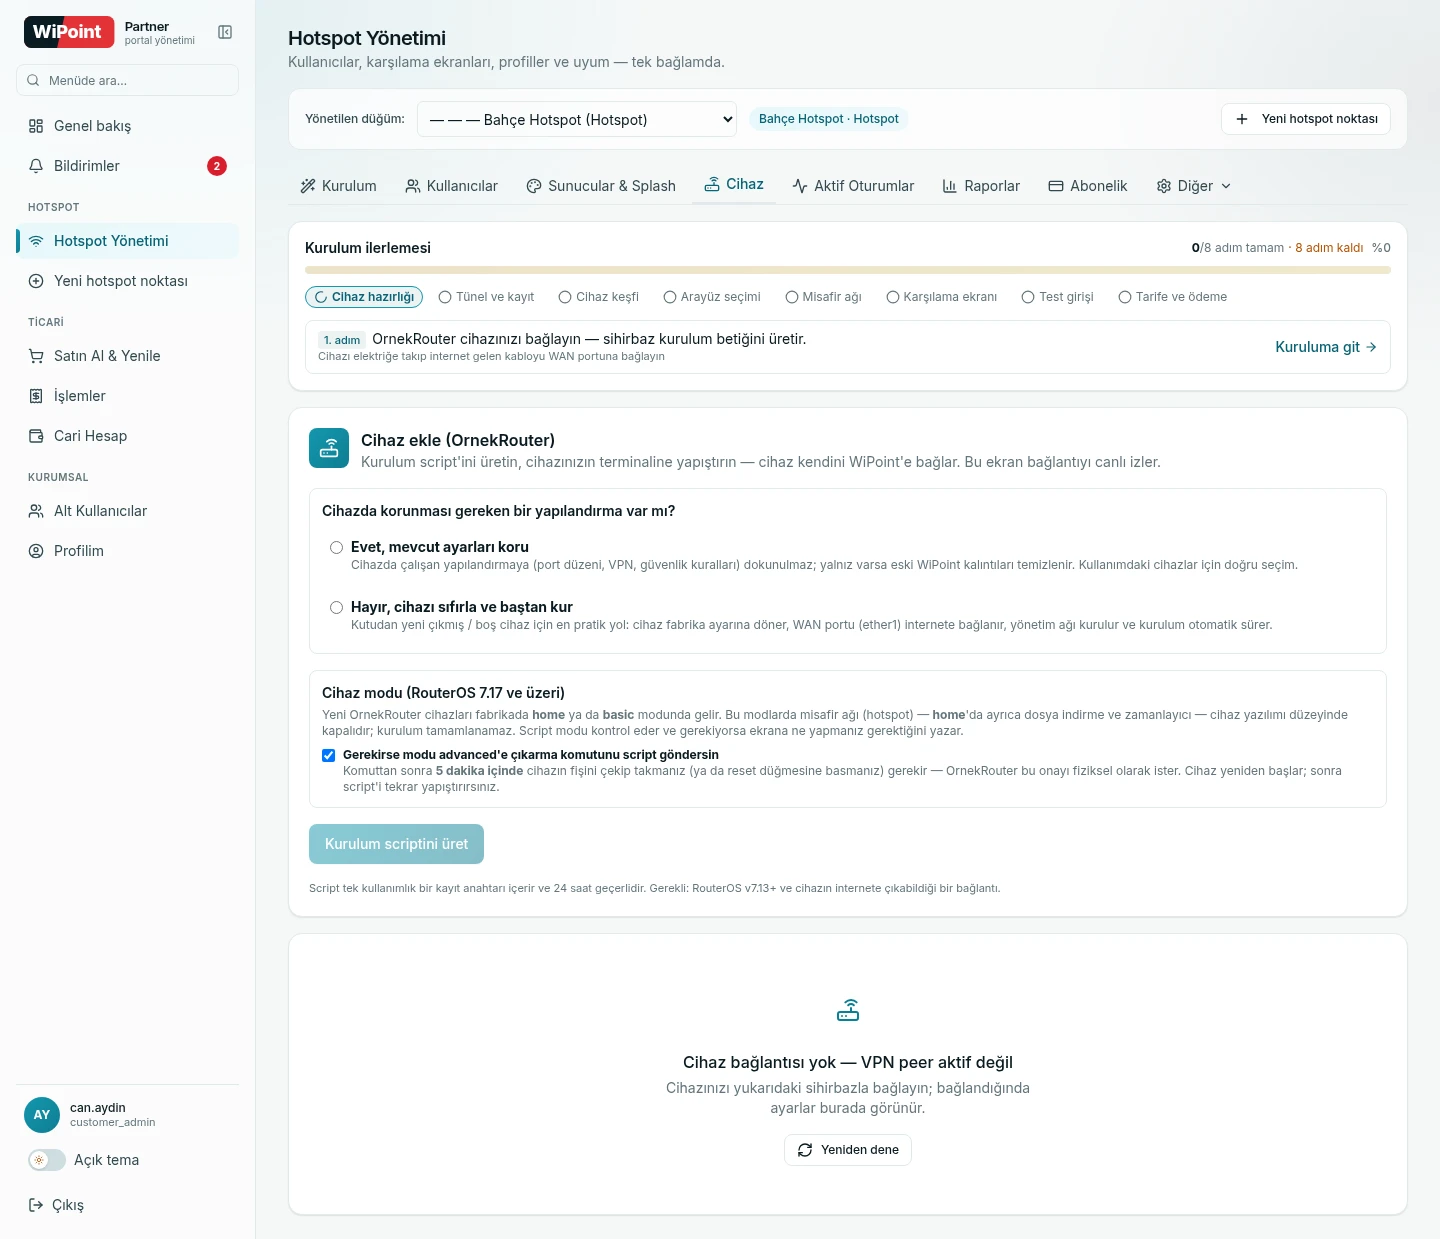The width and height of the screenshot is (1440, 1239).
Task: Select the Tarife ve ödeme step
Action: 1172,297
